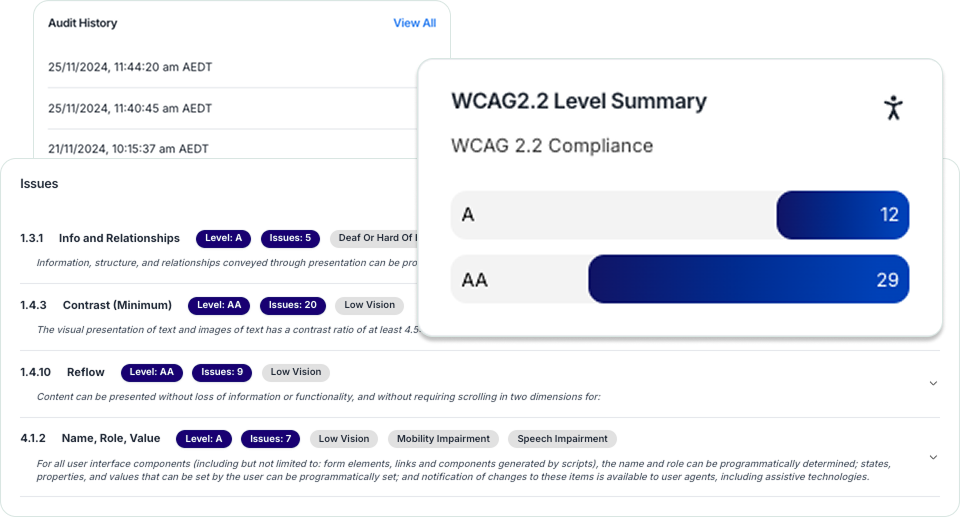The image size is (960, 517).
Task: Open audit from 21/11/2024, 10:15:37 am
Action: (x=128, y=149)
